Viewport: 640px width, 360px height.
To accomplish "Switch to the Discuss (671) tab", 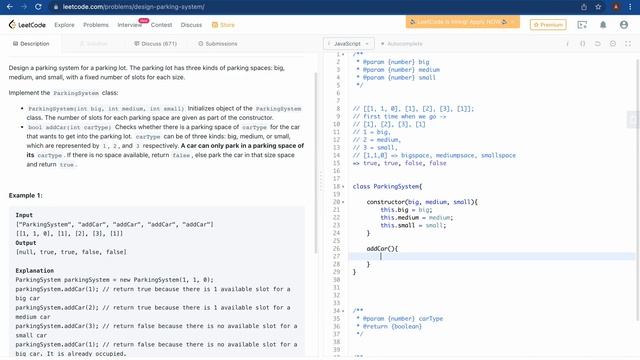I will click(x=156, y=44).
